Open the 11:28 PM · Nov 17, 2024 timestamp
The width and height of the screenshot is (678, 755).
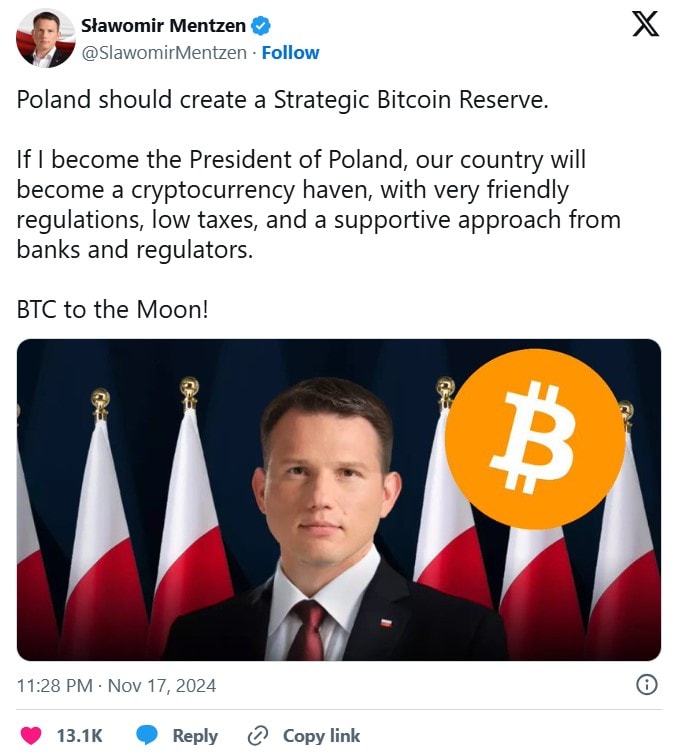click(116, 686)
